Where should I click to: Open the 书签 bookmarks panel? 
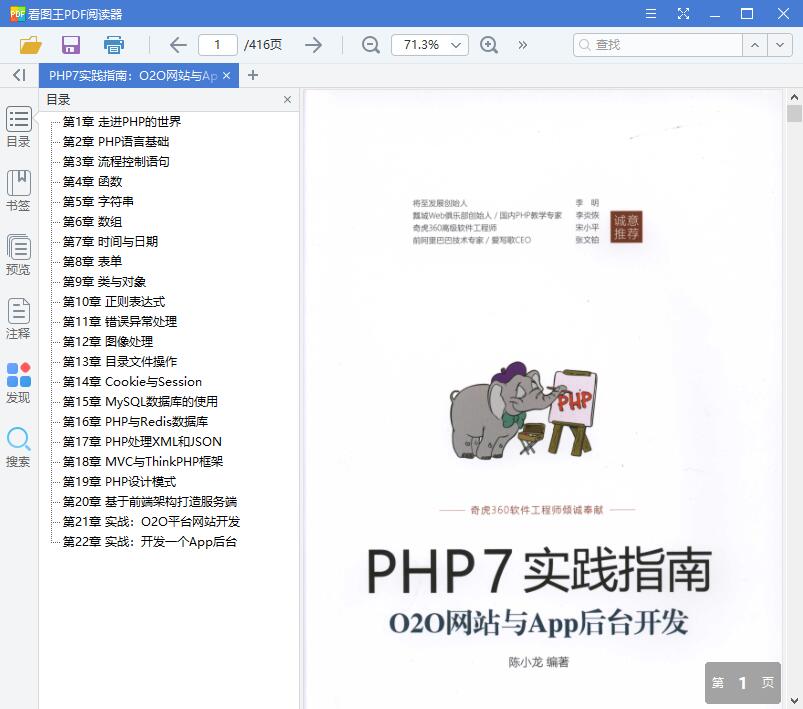(18, 189)
